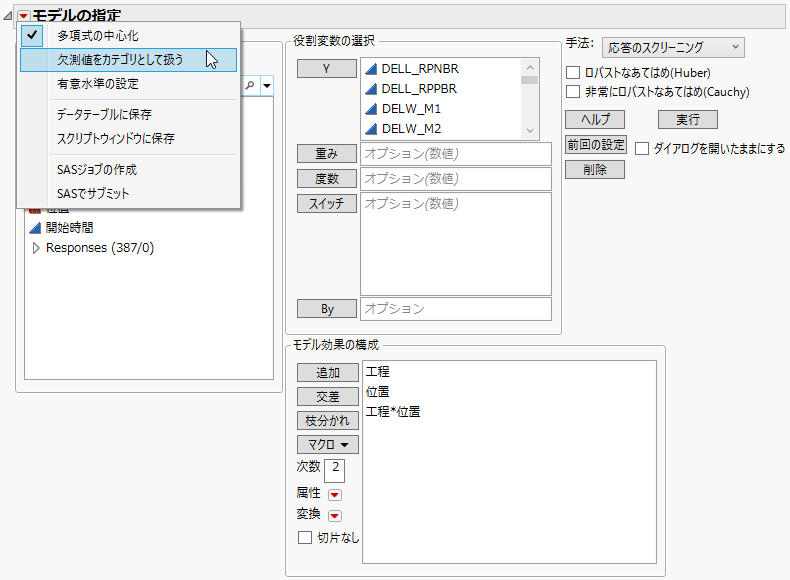
Task: Click the スイッチ option box
Action: (x=455, y=244)
